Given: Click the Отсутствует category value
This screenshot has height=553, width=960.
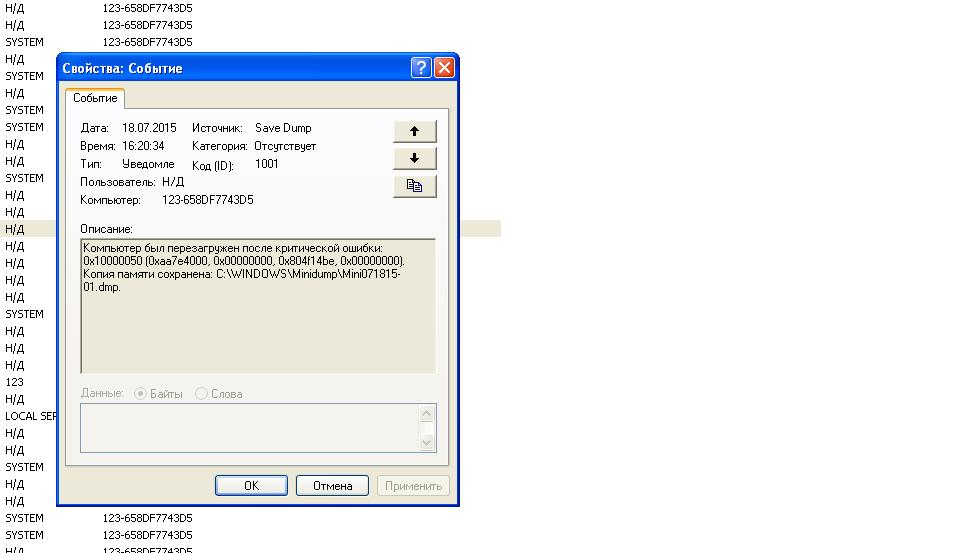Looking at the screenshot, I should (x=285, y=146).
